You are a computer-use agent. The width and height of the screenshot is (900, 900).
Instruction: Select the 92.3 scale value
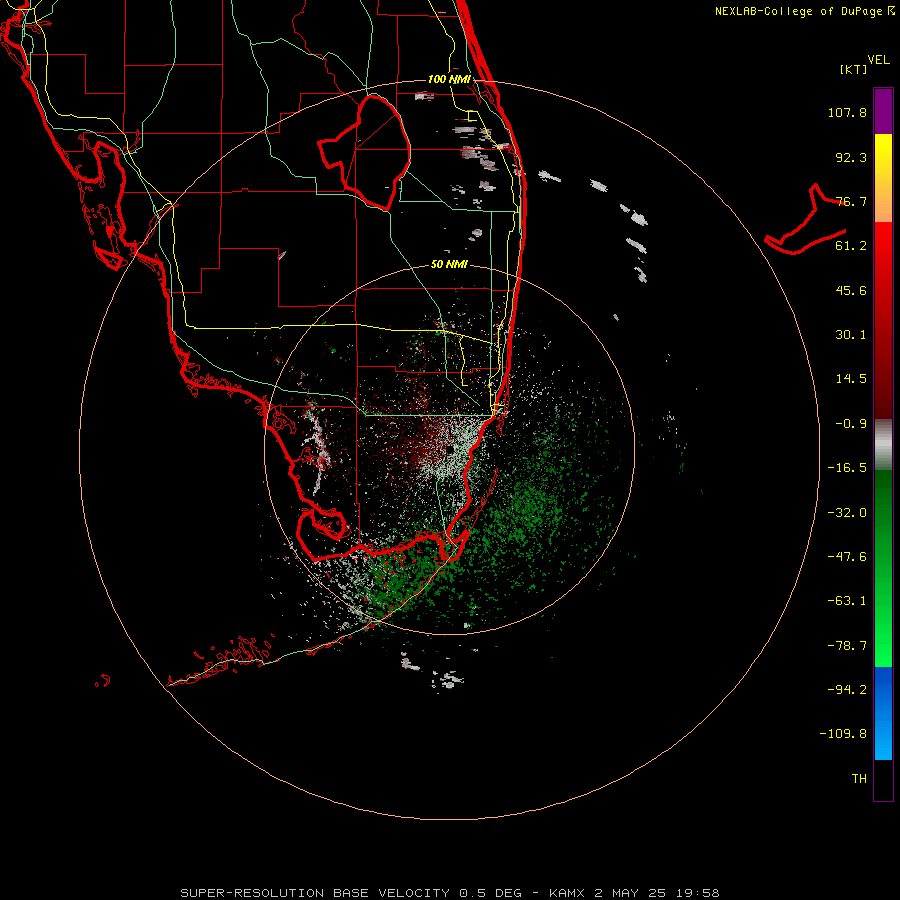coord(851,157)
